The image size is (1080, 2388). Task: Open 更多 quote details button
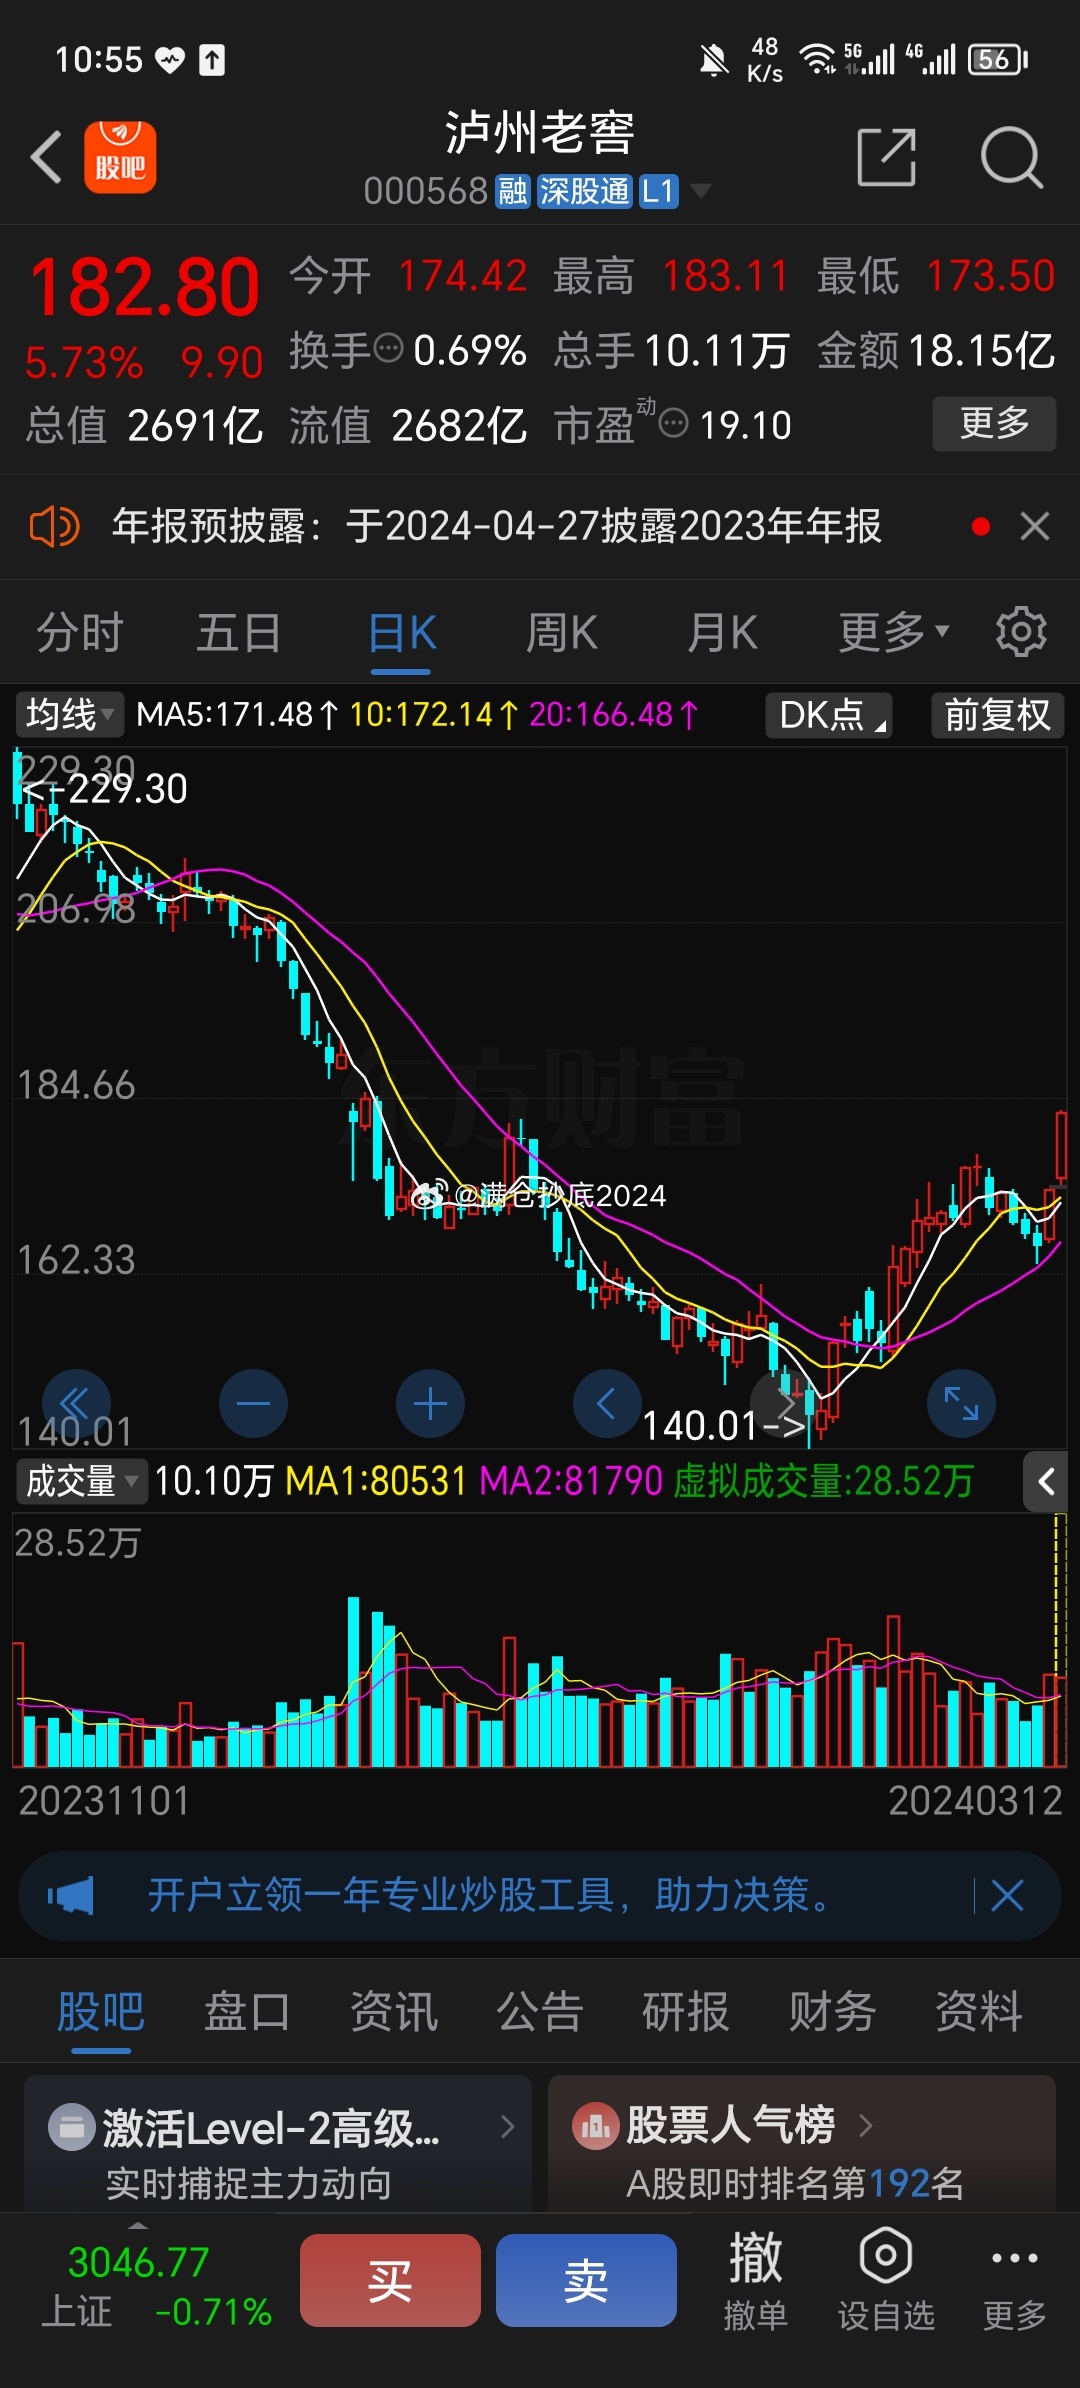(x=994, y=423)
